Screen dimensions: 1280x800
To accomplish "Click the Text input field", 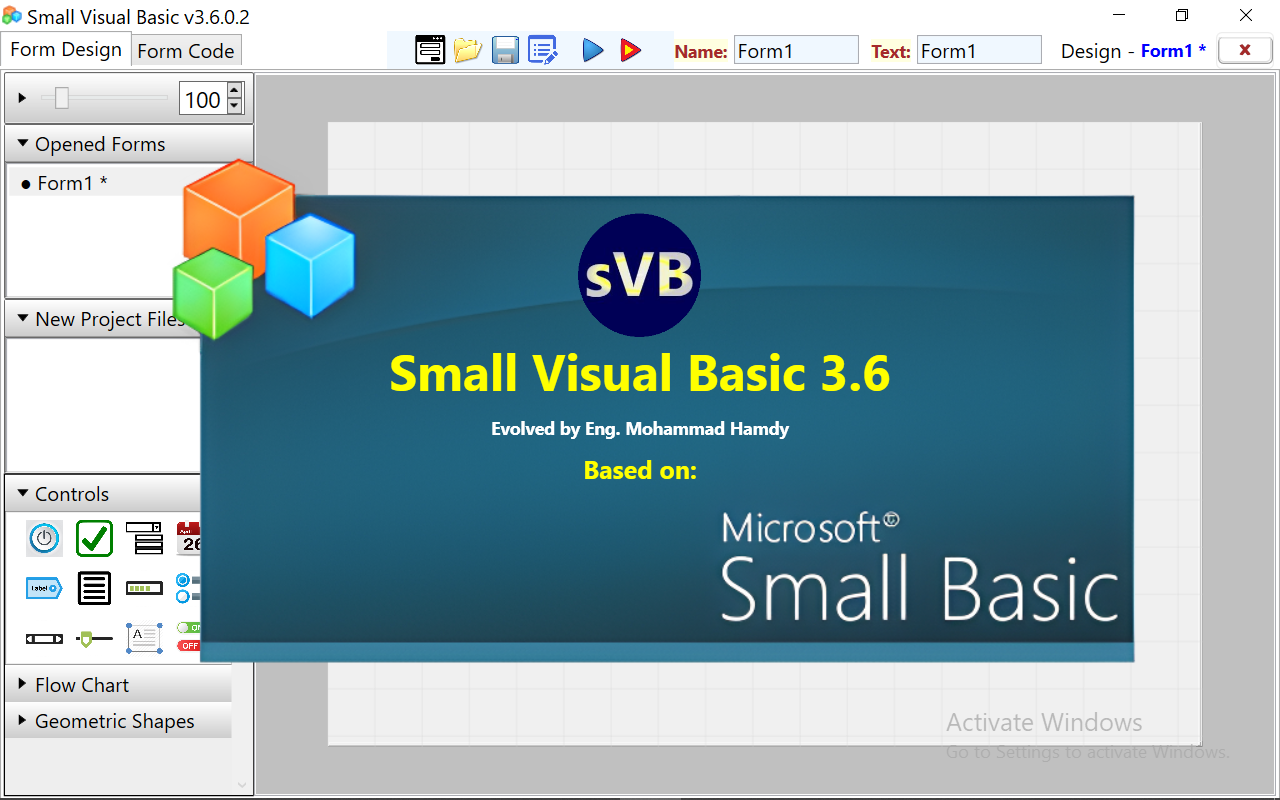I will click(979, 50).
